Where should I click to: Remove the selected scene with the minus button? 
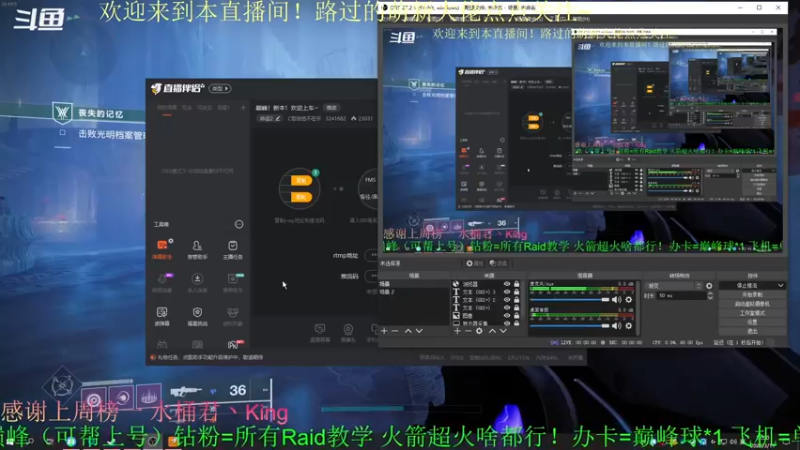(x=395, y=331)
